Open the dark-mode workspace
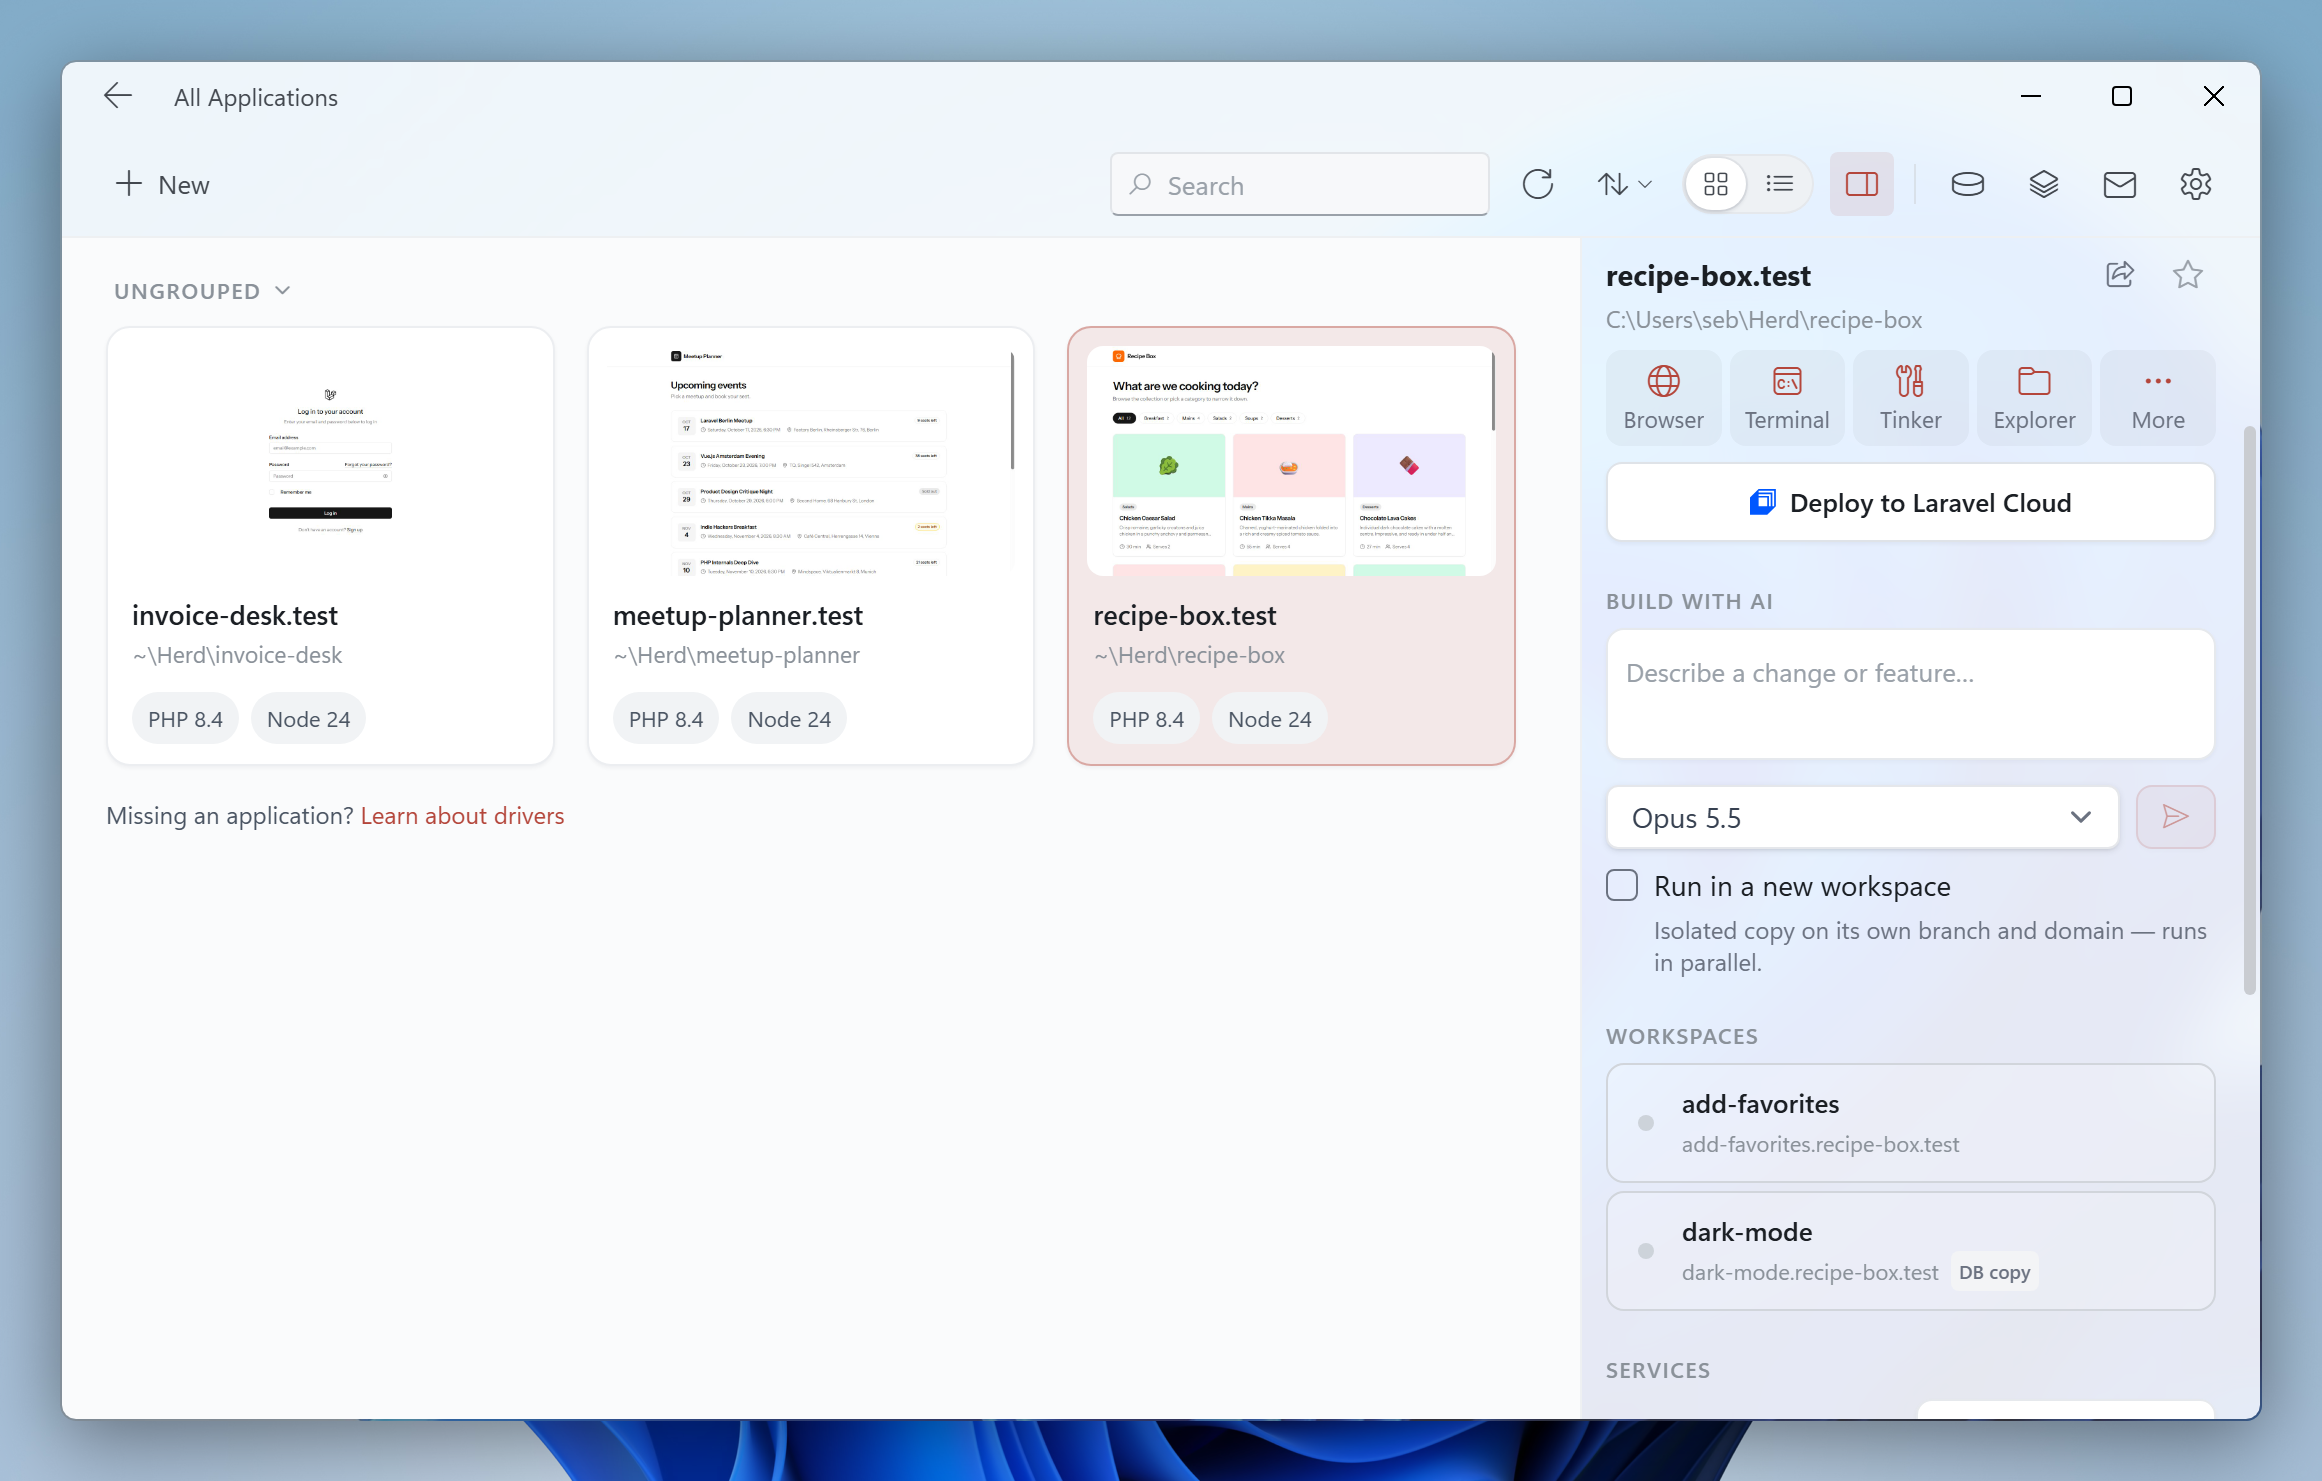This screenshot has width=2322, height=1481. click(x=1910, y=1251)
